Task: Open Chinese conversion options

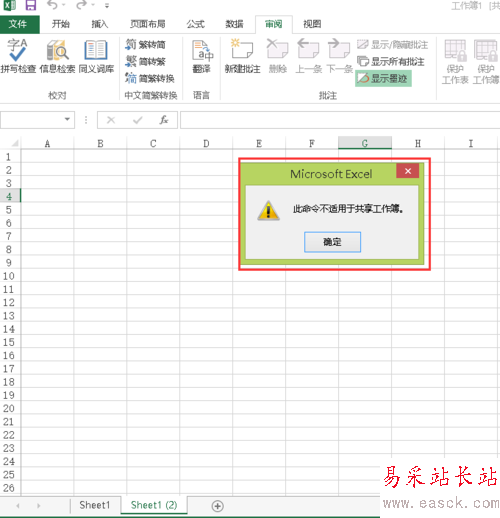Action: 150,78
